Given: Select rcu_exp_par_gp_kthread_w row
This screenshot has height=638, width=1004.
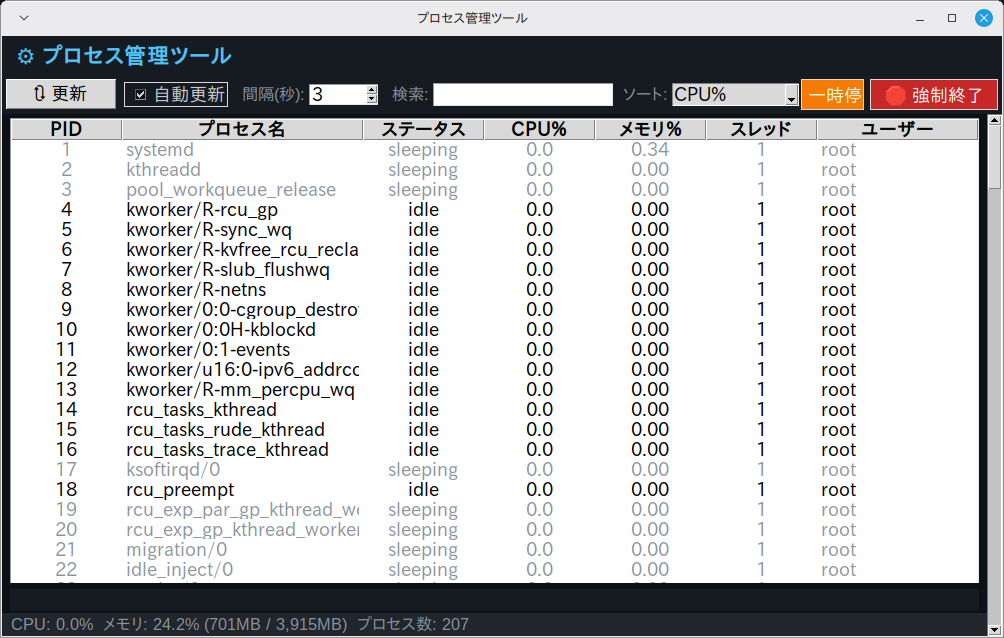Looking at the screenshot, I should click(494, 510).
